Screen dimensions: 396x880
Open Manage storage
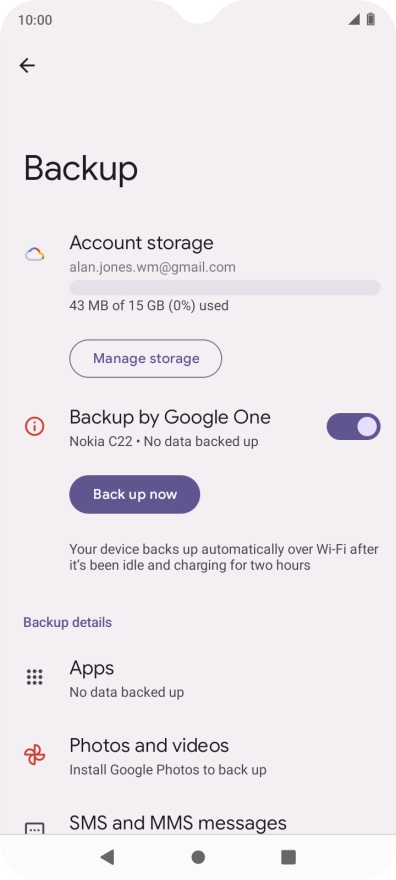146,359
